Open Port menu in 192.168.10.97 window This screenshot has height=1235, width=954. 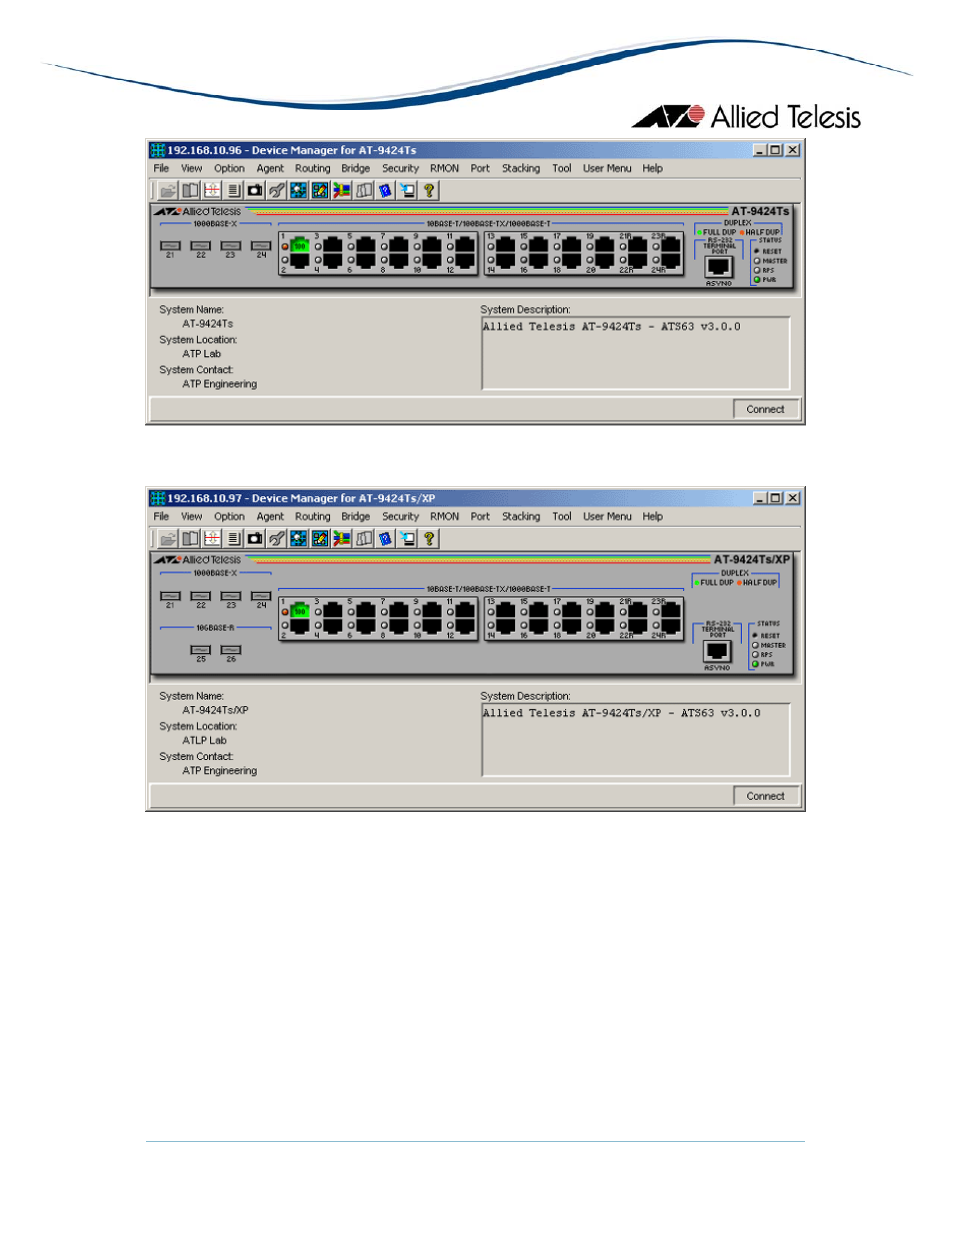(480, 517)
